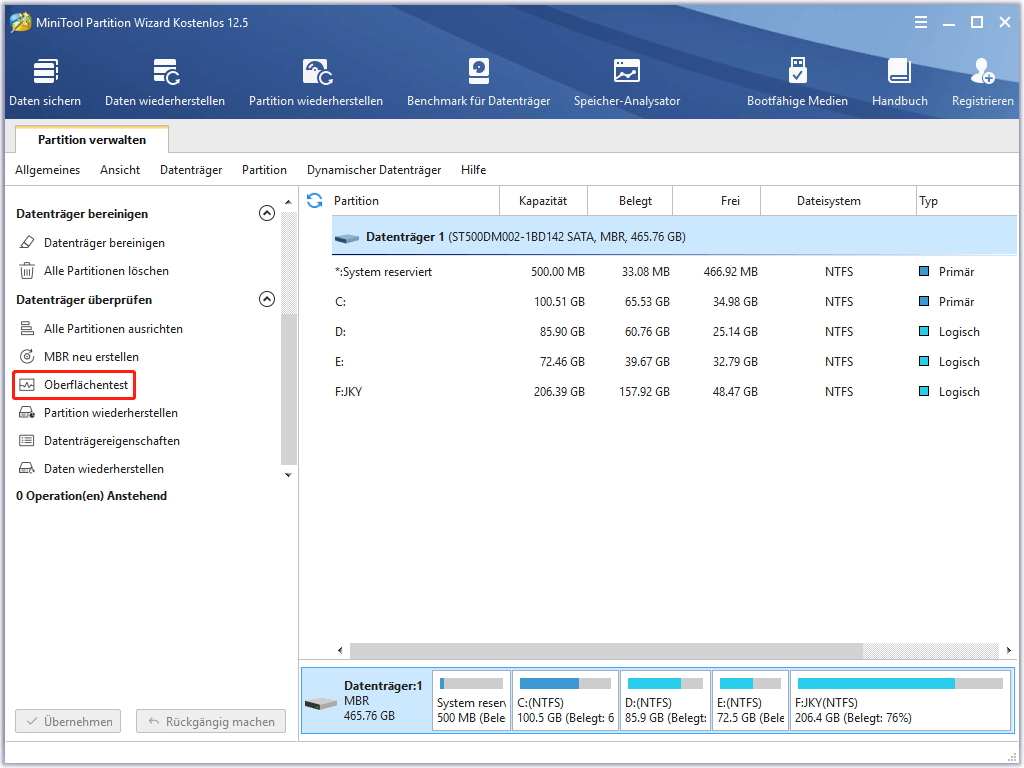Open the Datenträger menu

(191, 170)
